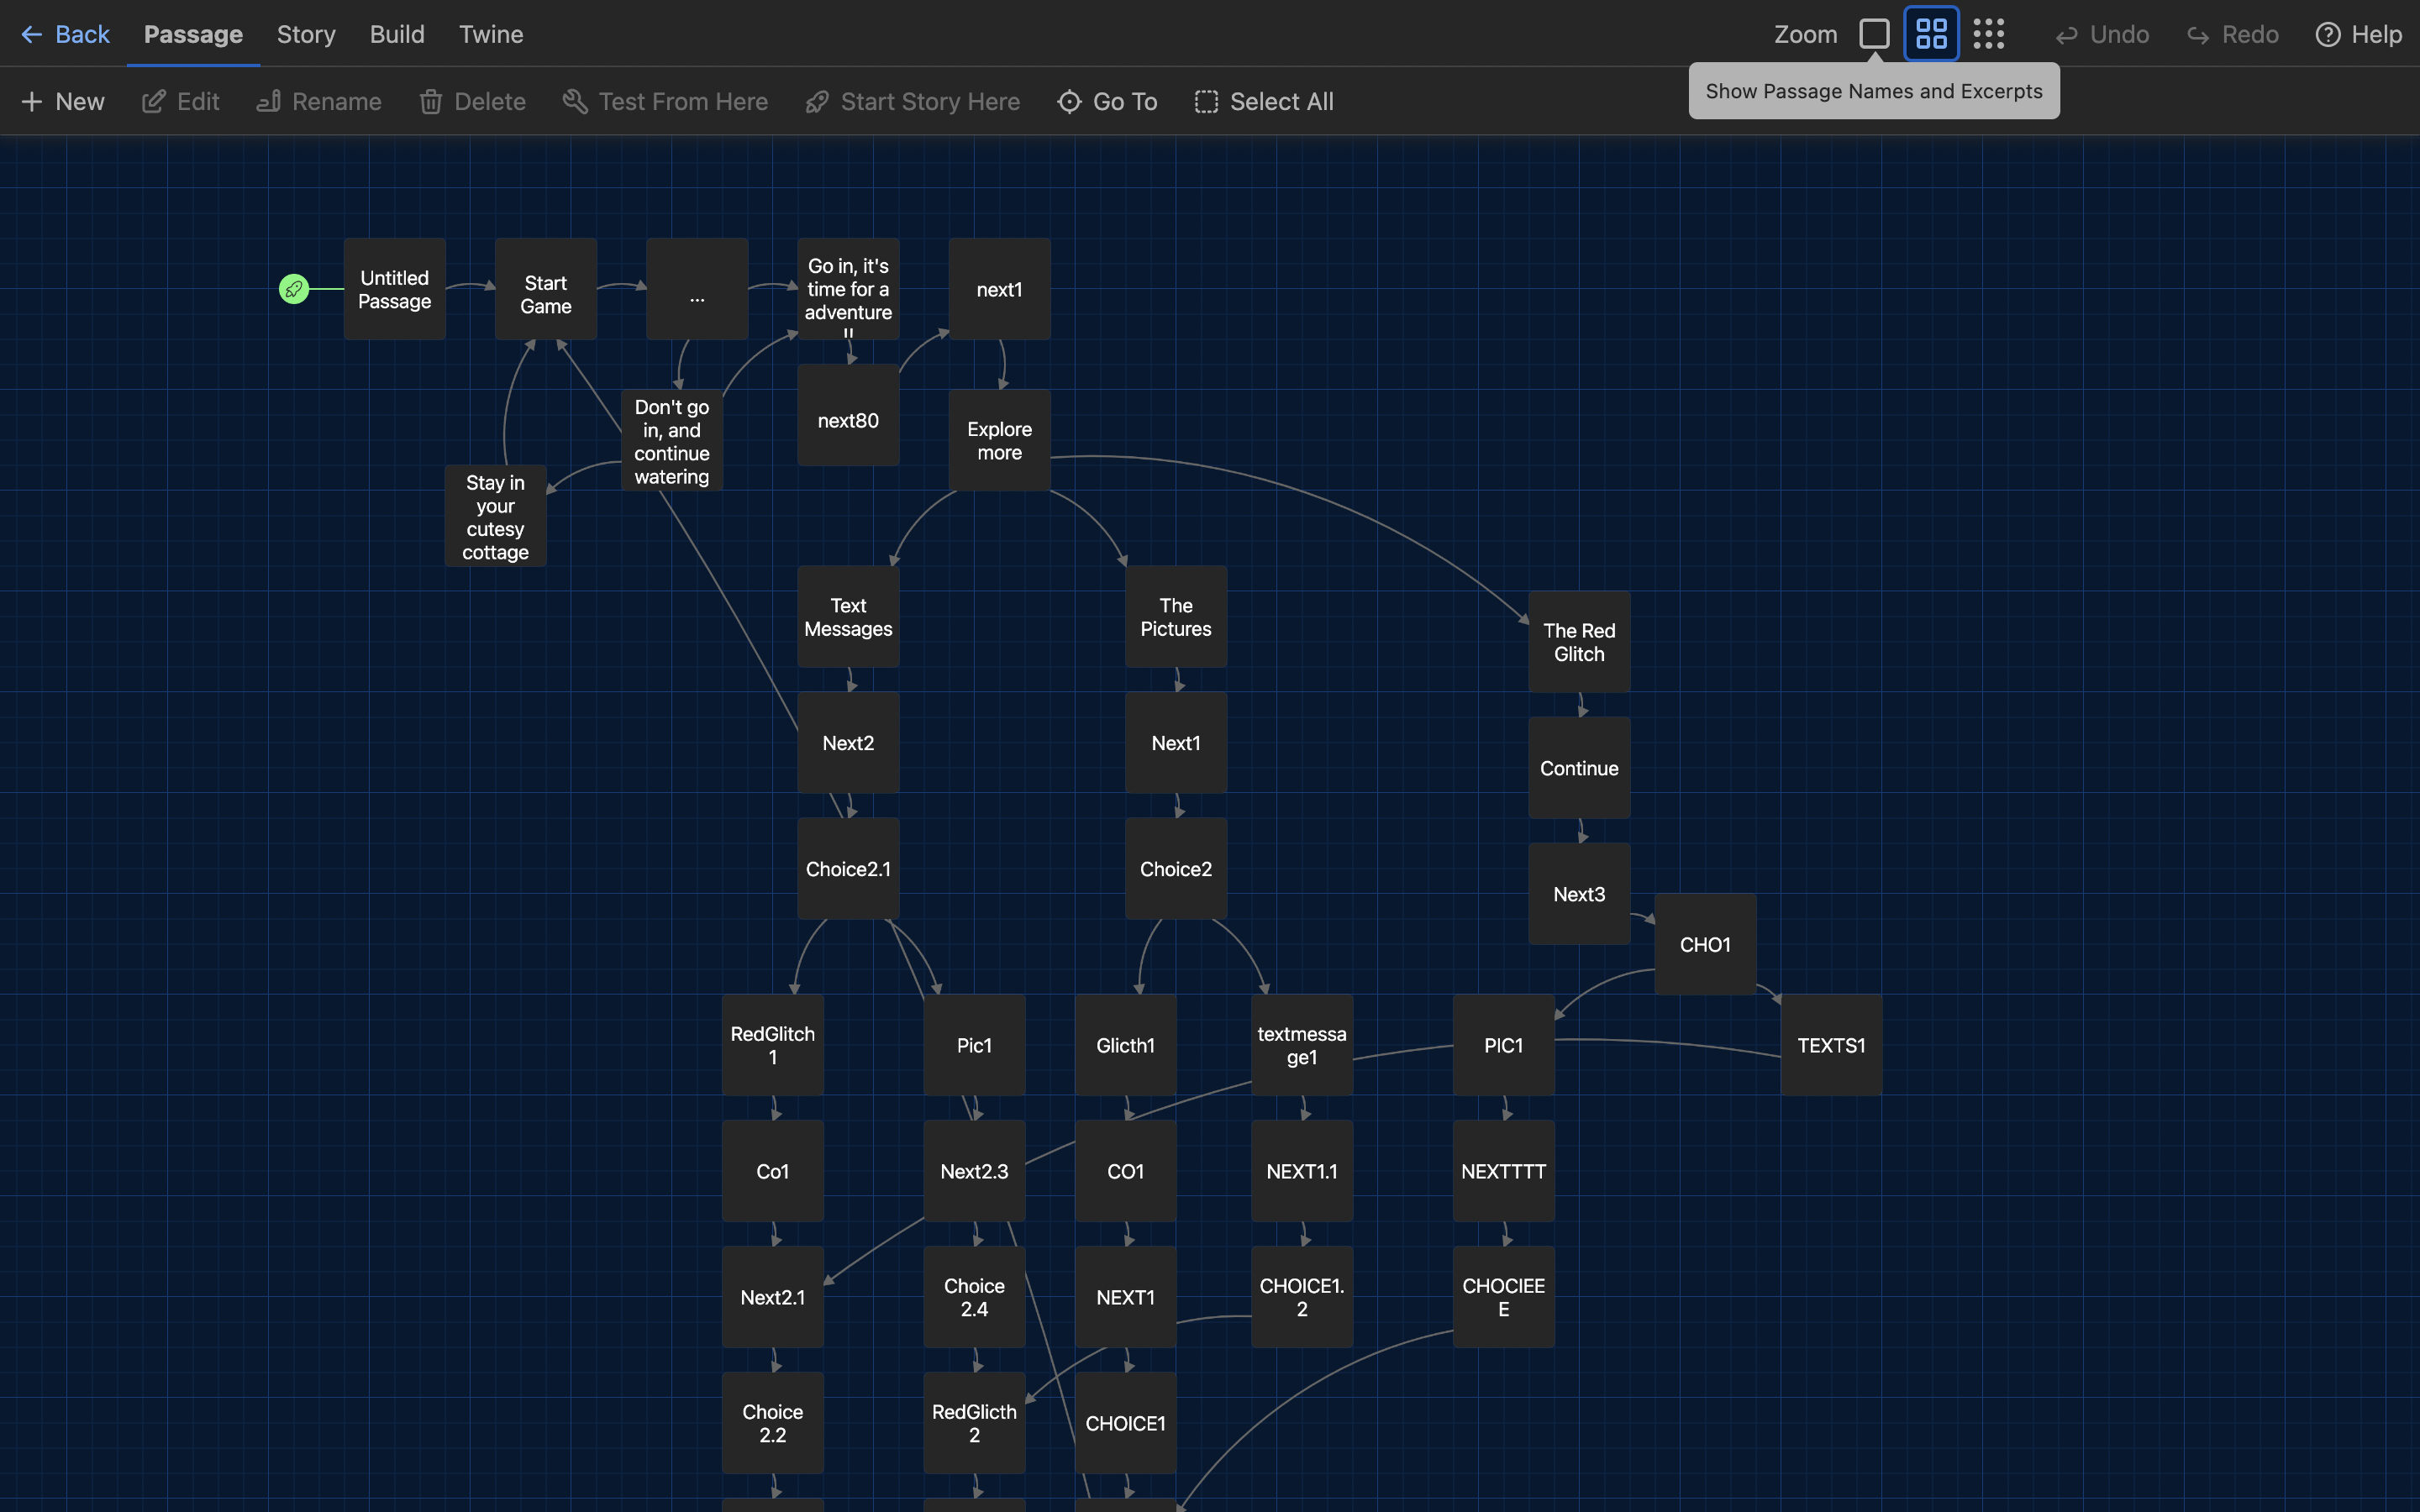Select the next1 passage at top
This screenshot has height=1512, width=2420.
(x=999, y=289)
